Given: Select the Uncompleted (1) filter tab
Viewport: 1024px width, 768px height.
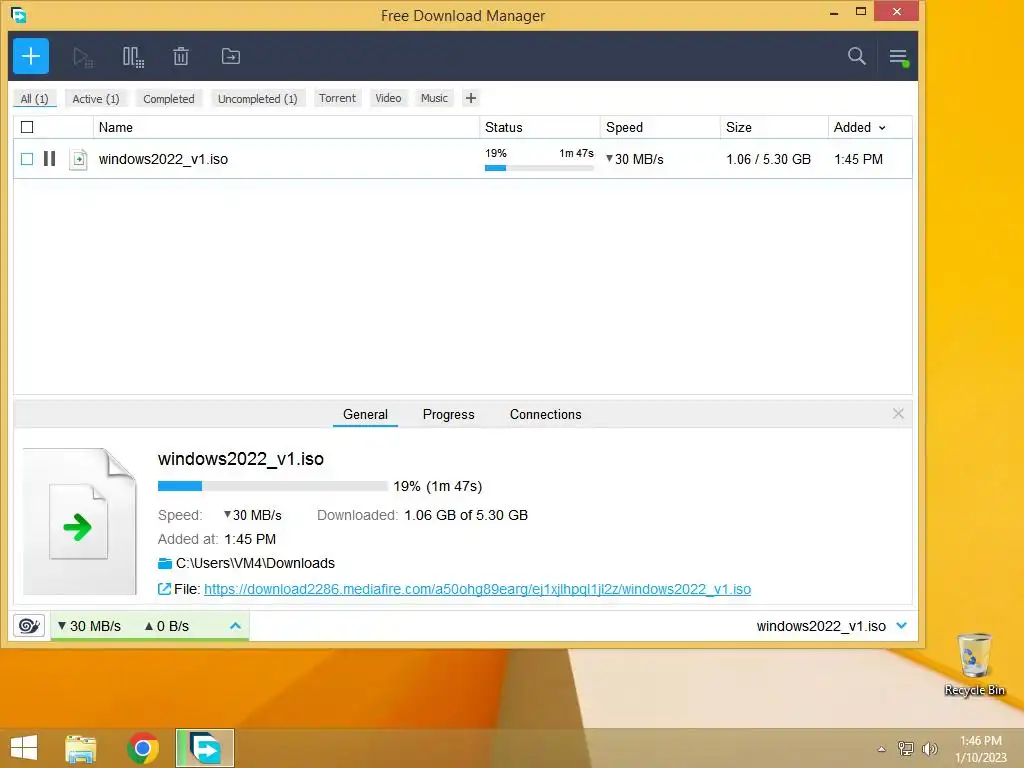Looking at the screenshot, I should tap(257, 99).
